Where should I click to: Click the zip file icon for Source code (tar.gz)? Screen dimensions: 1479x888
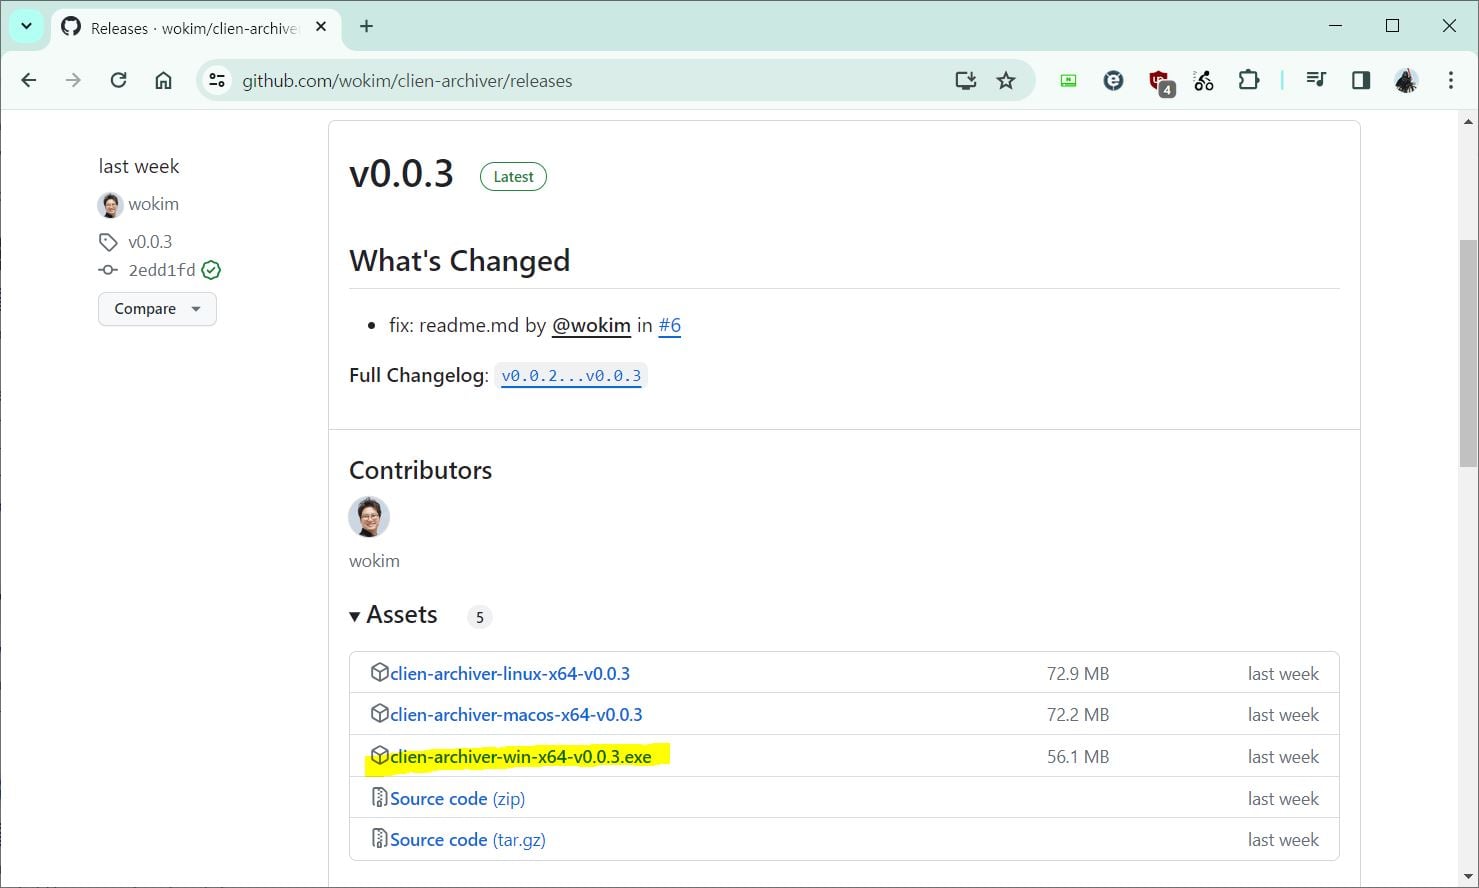coord(379,838)
